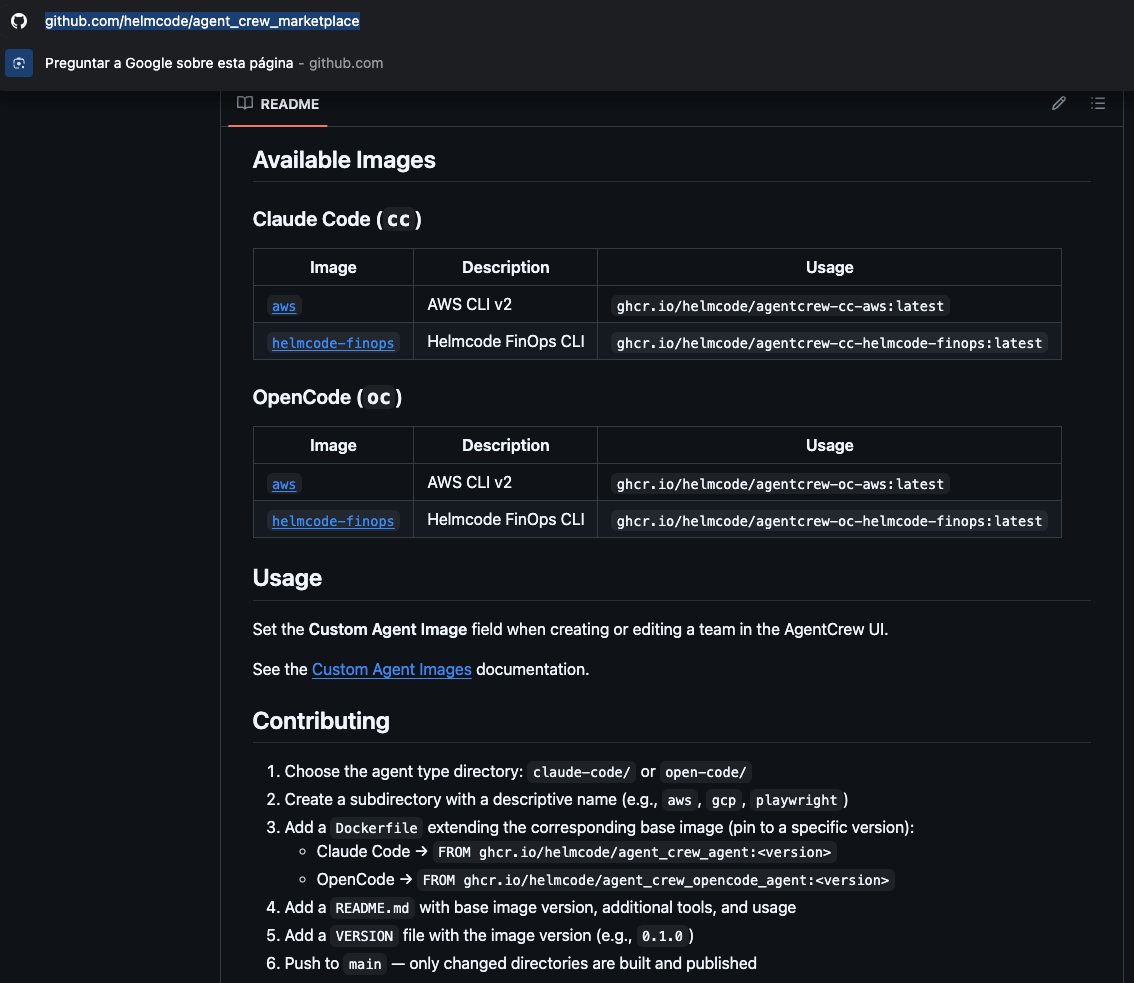The height and width of the screenshot is (983, 1134).
Task: Click the Usage column header in OpenCode table
Action: [830, 445]
